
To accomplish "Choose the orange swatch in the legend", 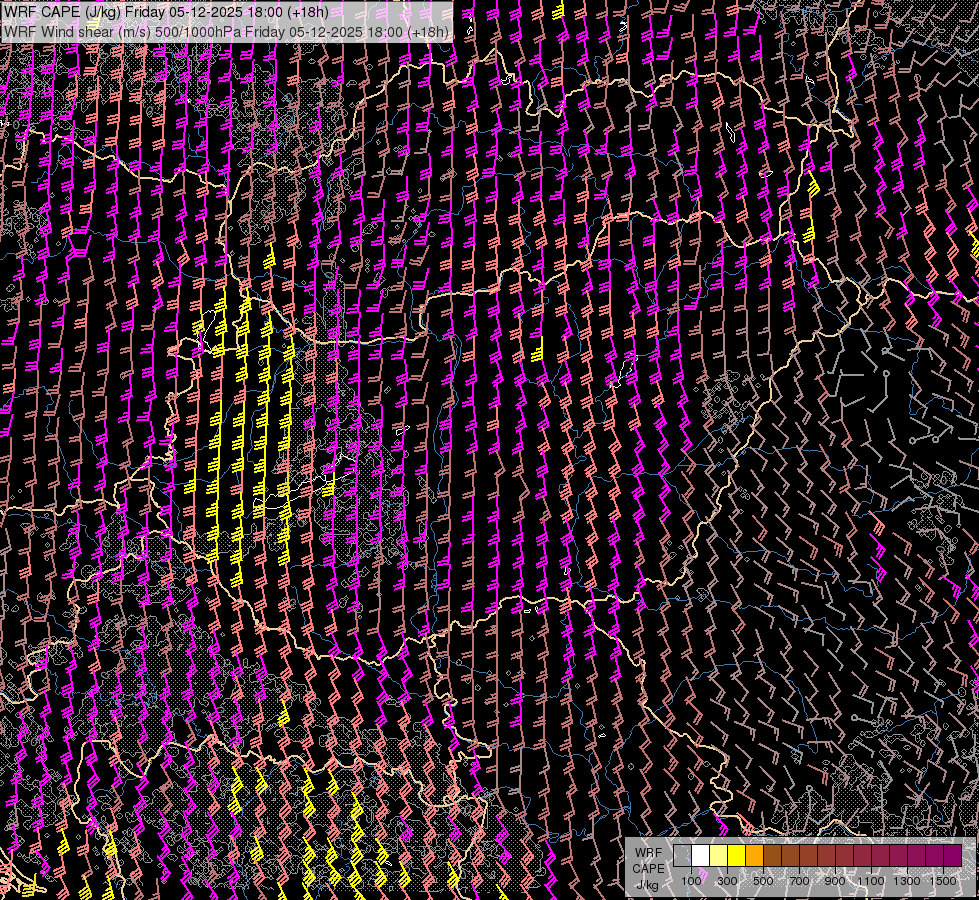I will (754, 855).
